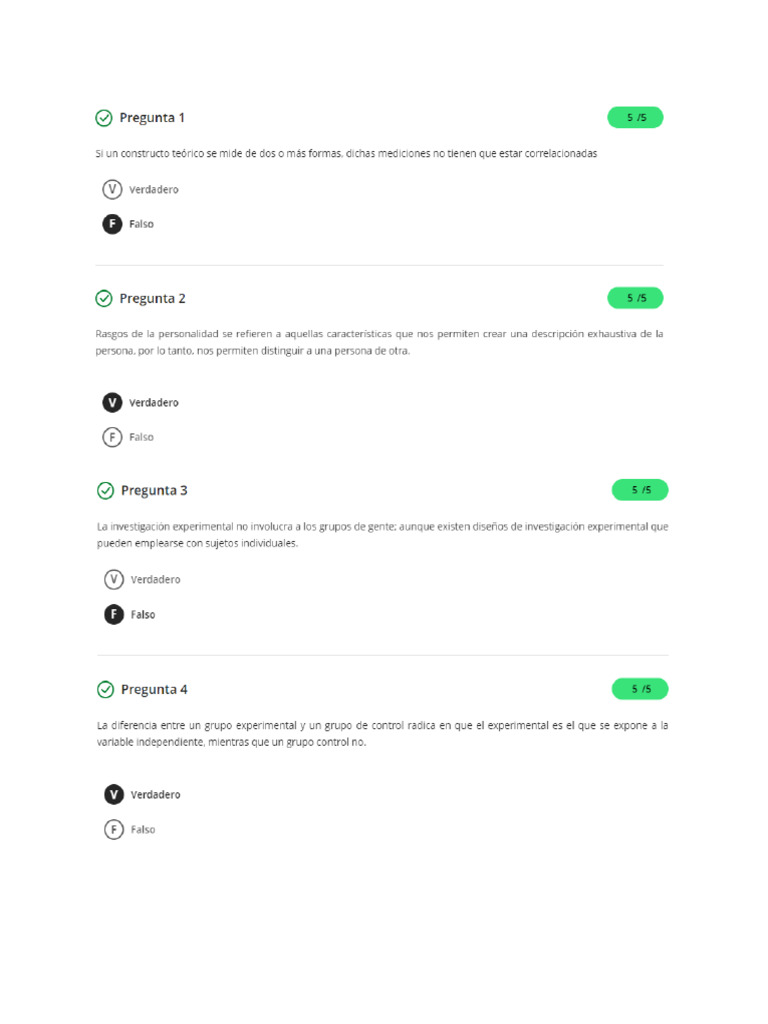Click the 5/5 score badge for Pregunta 4
Screen dimensions: 768x1024
[x=640, y=689]
